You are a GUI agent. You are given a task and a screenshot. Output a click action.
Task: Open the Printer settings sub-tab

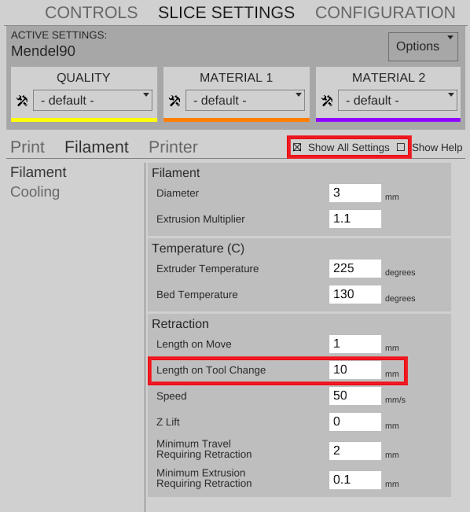(173, 147)
